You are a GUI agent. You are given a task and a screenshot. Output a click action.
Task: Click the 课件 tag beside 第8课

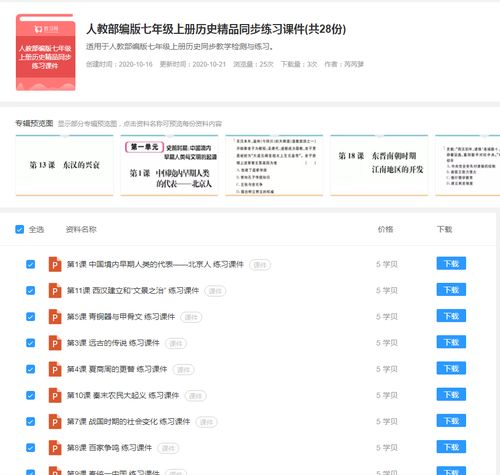[x=168, y=448]
